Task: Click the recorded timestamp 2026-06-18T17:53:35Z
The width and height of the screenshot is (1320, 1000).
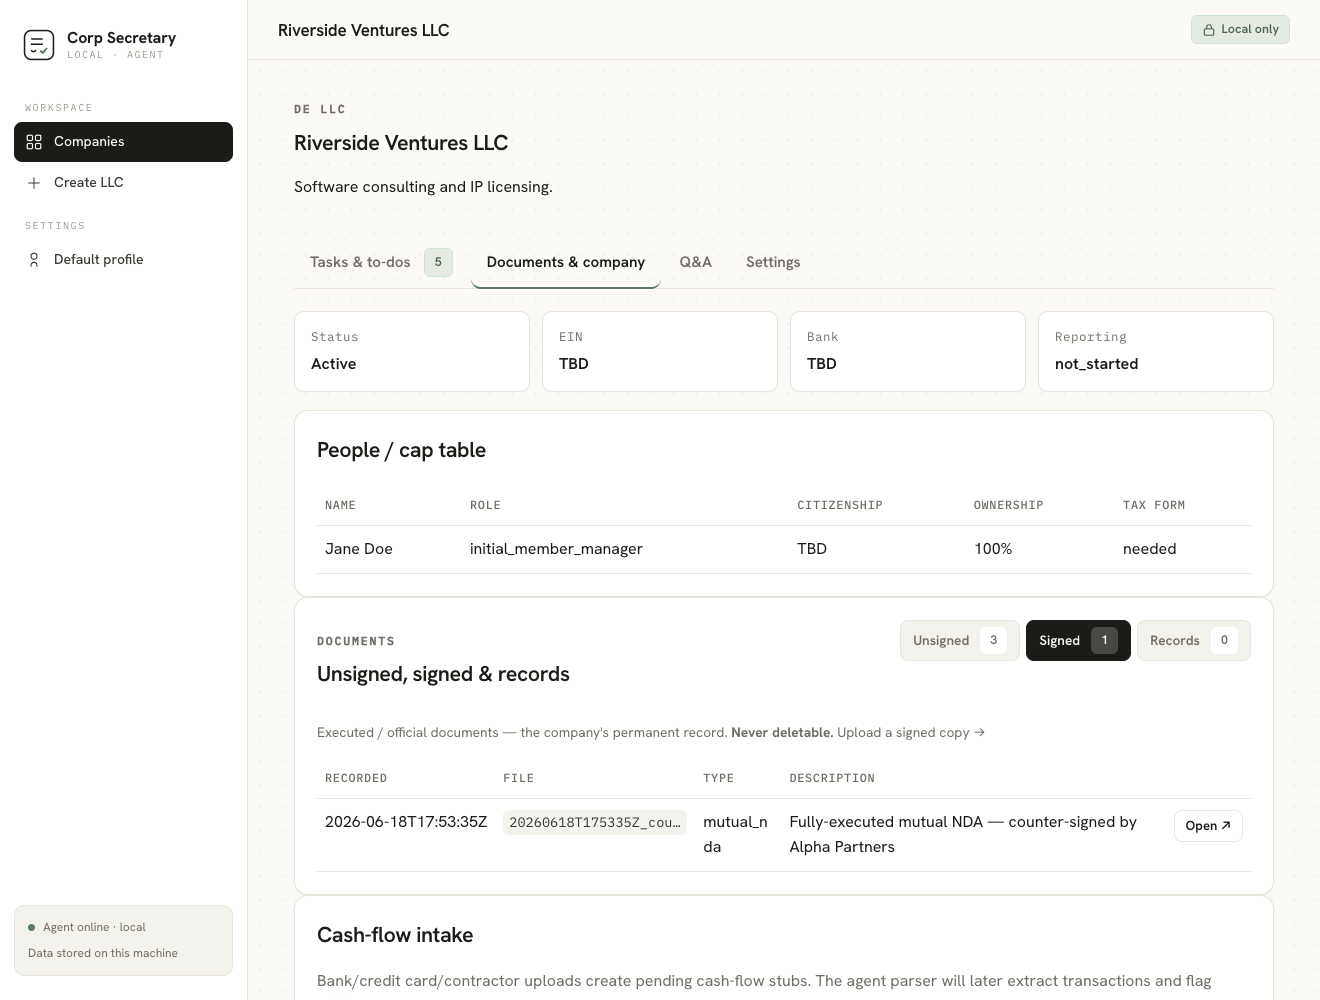Action: coord(406,822)
